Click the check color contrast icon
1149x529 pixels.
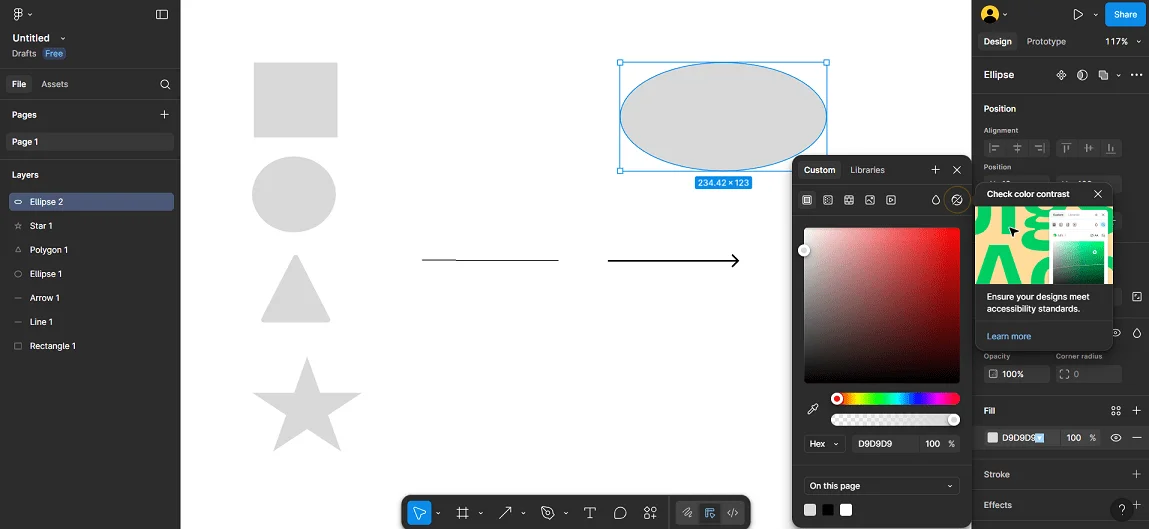coord(956,200)
